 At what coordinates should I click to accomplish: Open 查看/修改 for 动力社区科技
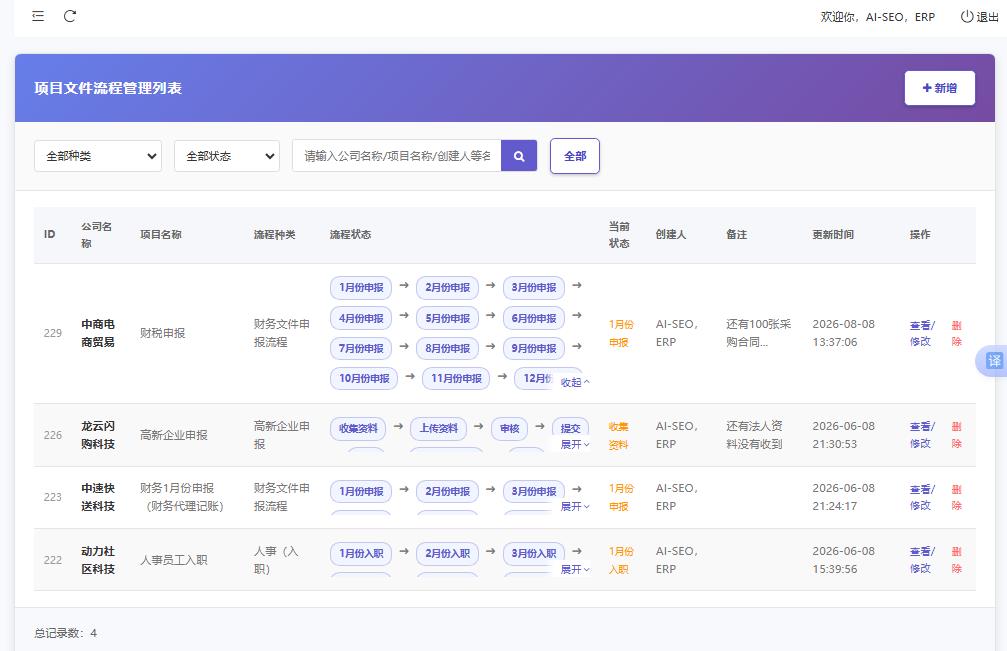click(922, 560)
